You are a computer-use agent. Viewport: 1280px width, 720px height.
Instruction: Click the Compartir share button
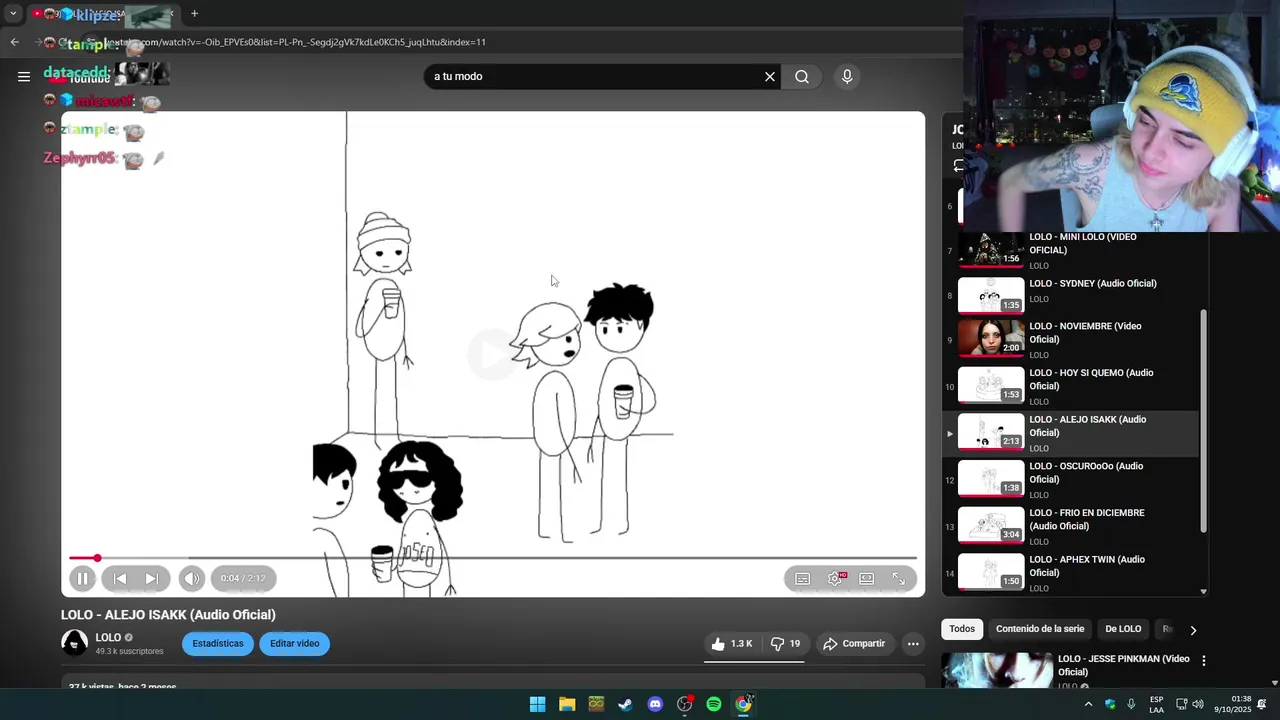click(x=854, y=644)
